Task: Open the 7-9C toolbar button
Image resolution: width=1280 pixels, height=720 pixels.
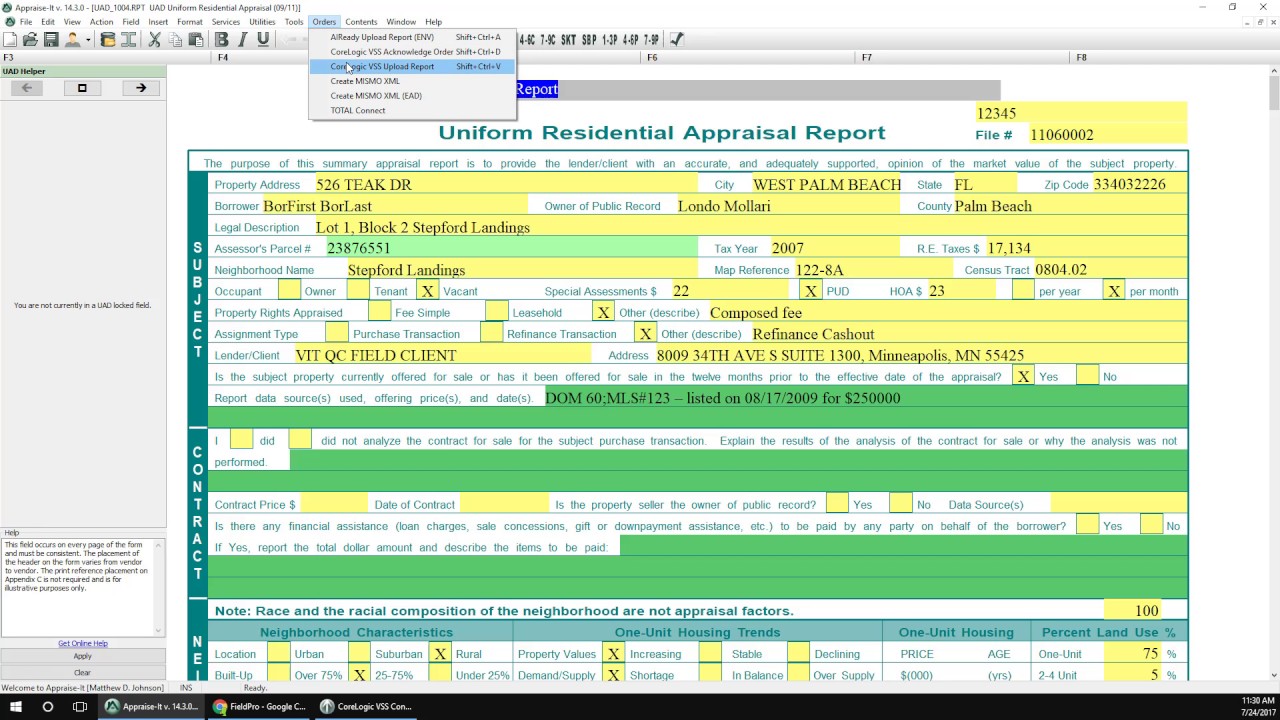Action: (548, 40)
